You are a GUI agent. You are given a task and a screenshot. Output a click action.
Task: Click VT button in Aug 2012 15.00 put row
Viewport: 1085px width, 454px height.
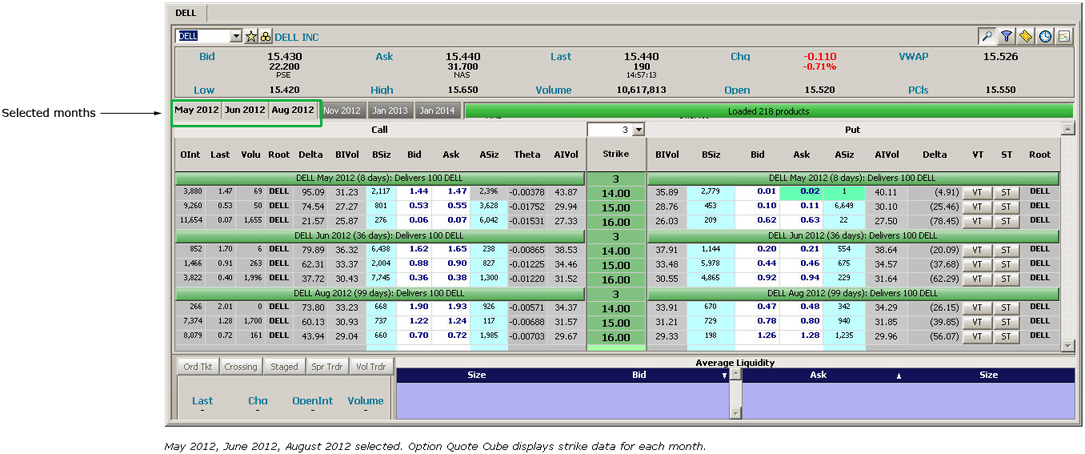pyautogui.click(x=977, y=321)
